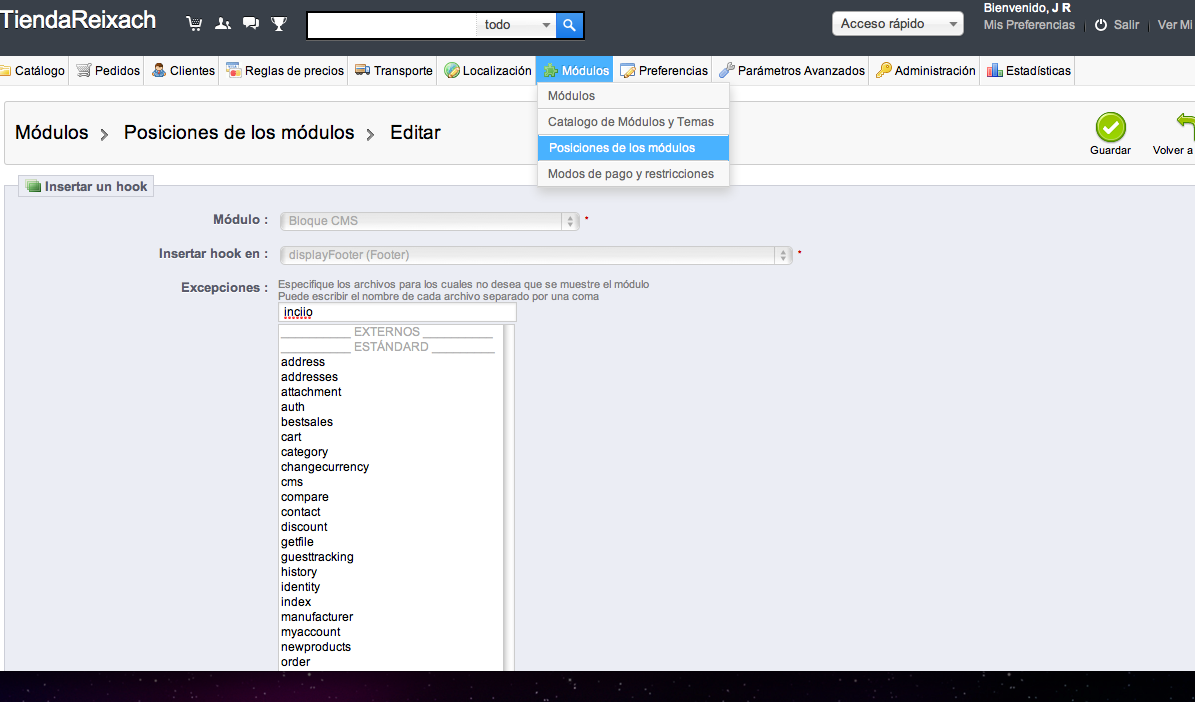Click the TiendaReixach store title
Screen dimensions: 1195x702
[78, 21]
